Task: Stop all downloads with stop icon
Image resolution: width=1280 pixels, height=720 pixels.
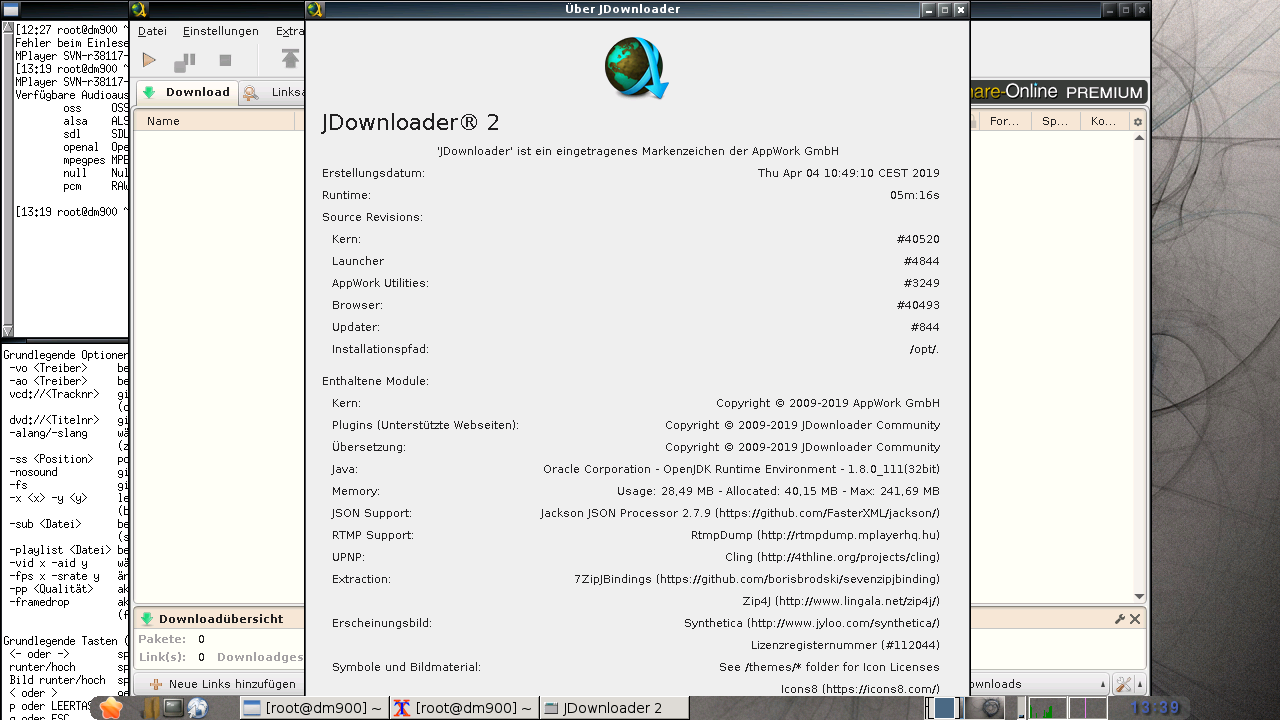Action: pos(225,61)
